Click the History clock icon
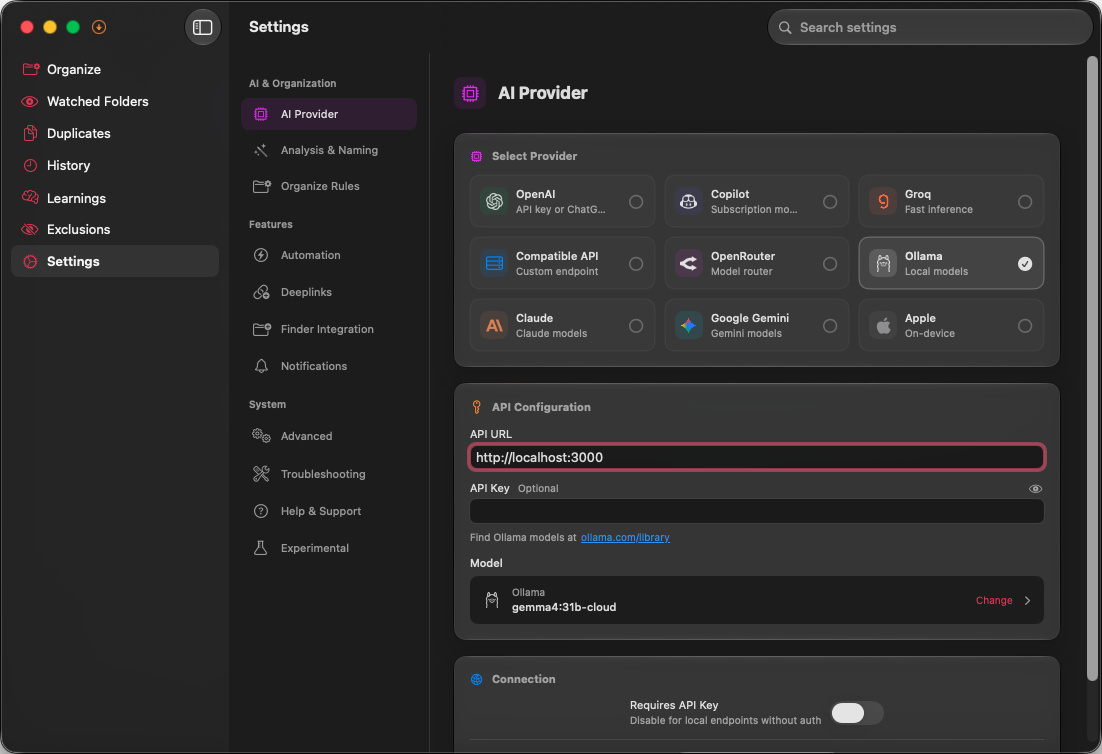 click(30, 165)
